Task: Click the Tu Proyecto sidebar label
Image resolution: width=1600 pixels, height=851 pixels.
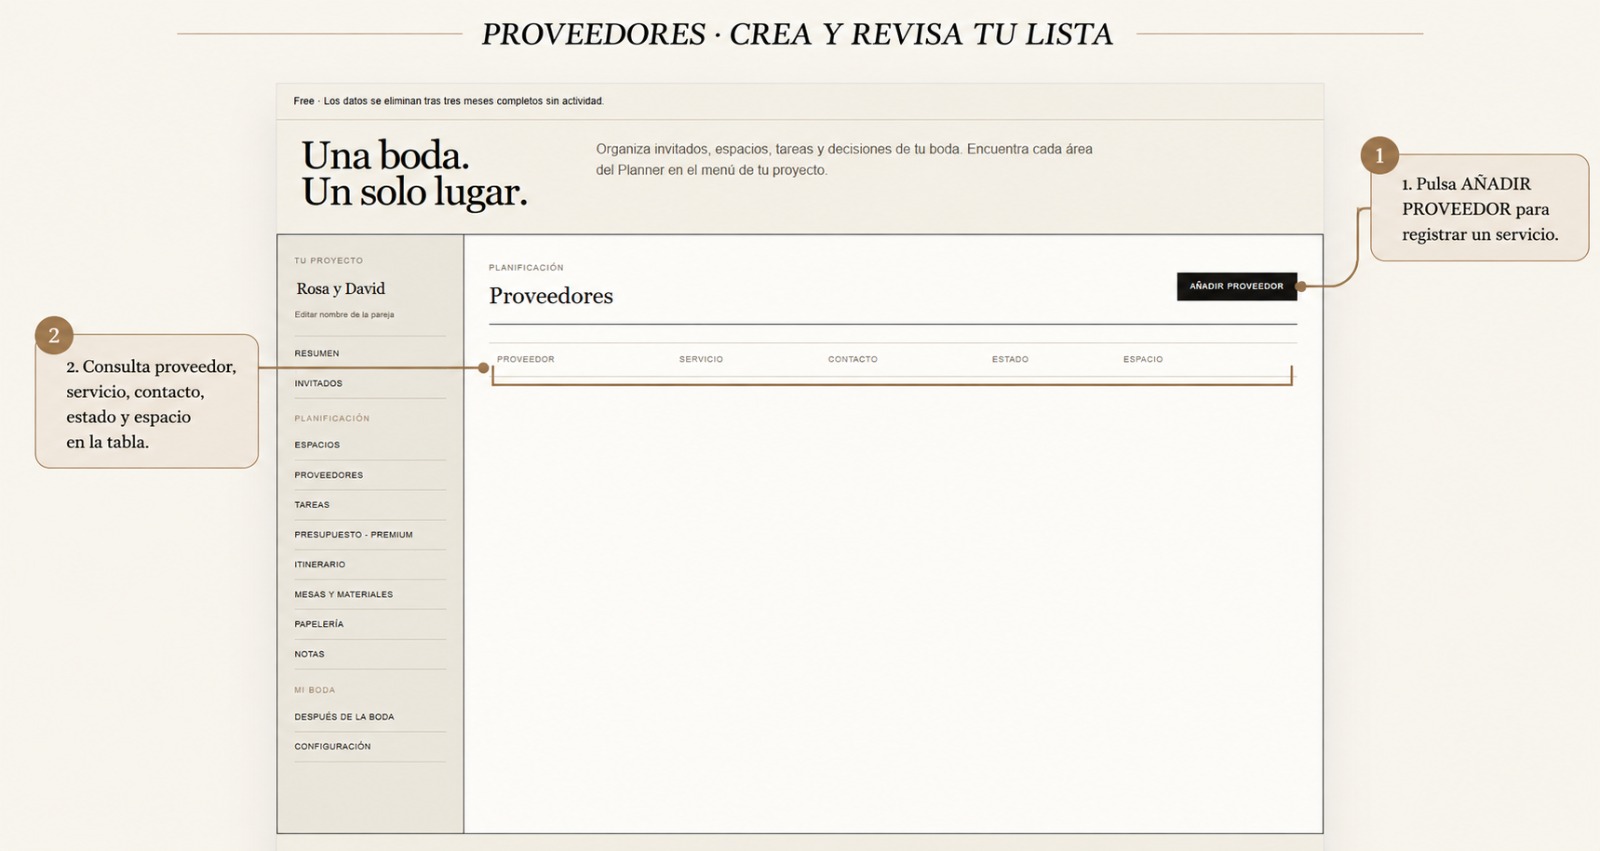Action: click(x=329, y=261)
